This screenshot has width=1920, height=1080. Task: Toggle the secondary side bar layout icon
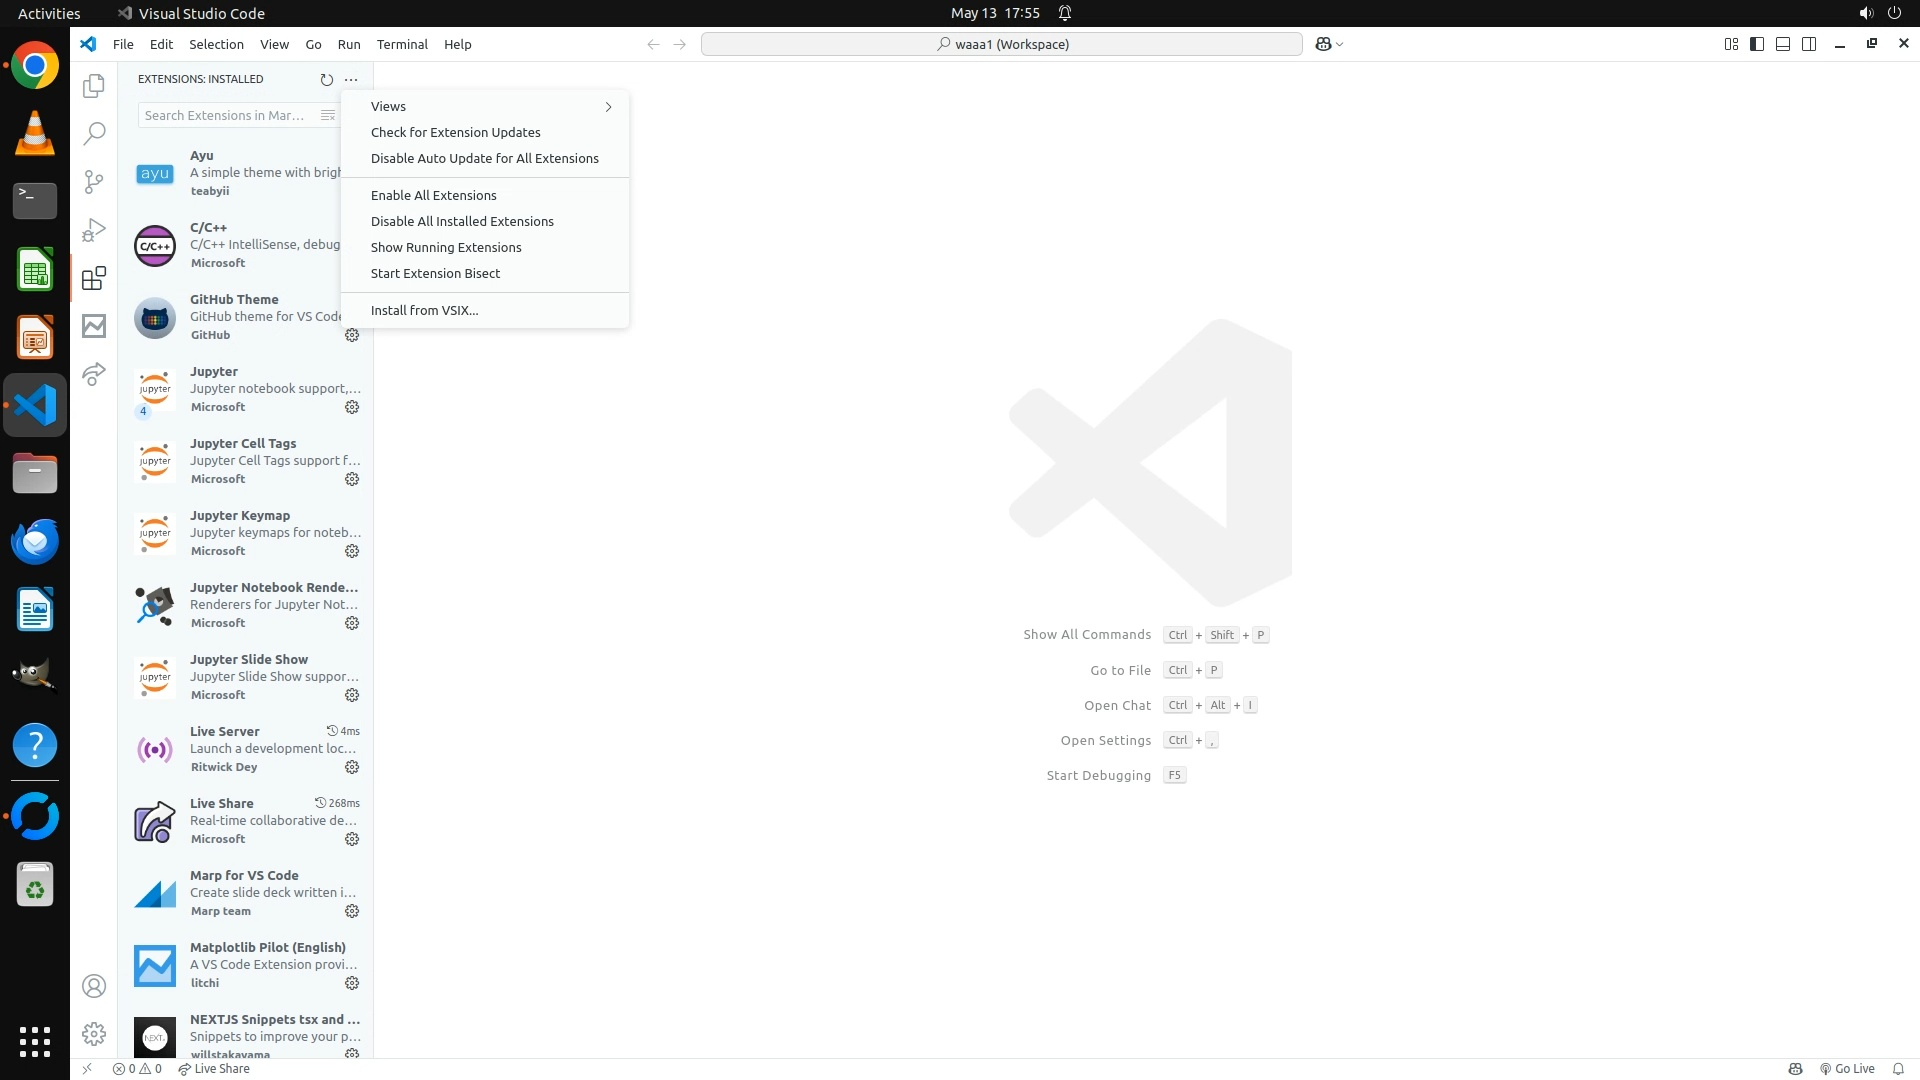click(1809, 44)
